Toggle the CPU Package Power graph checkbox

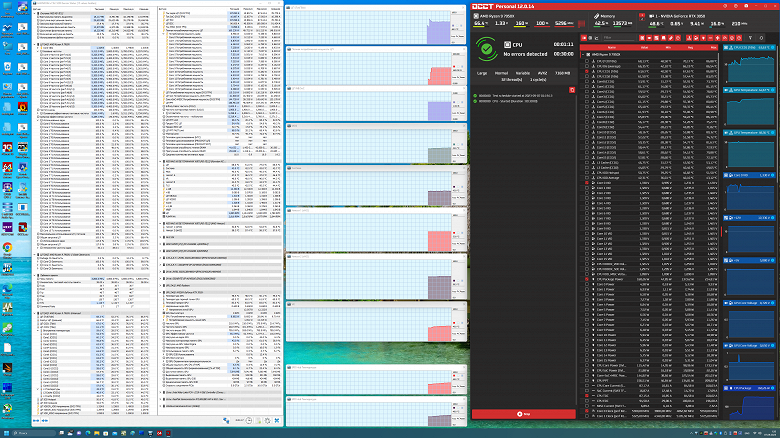click(x=586, y=279)
